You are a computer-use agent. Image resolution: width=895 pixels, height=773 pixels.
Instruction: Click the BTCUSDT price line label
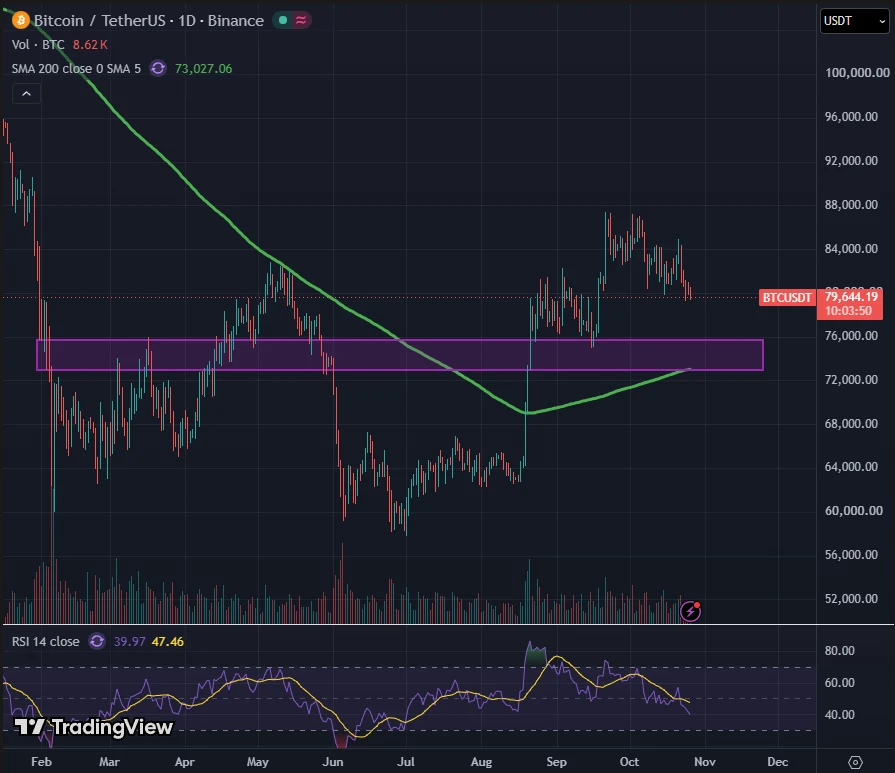787,297
